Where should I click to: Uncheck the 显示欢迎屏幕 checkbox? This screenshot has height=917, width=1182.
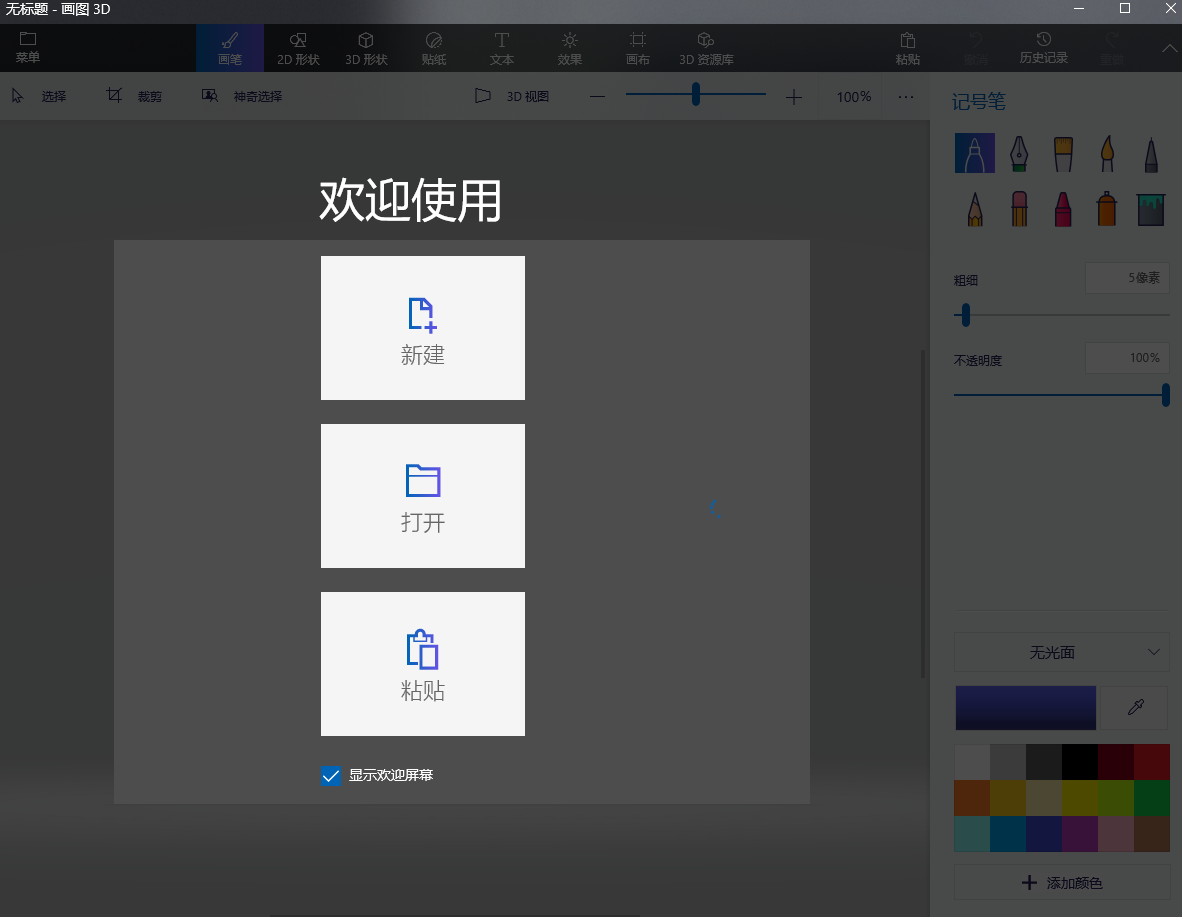pyautogui.click(x=331, y=775)
